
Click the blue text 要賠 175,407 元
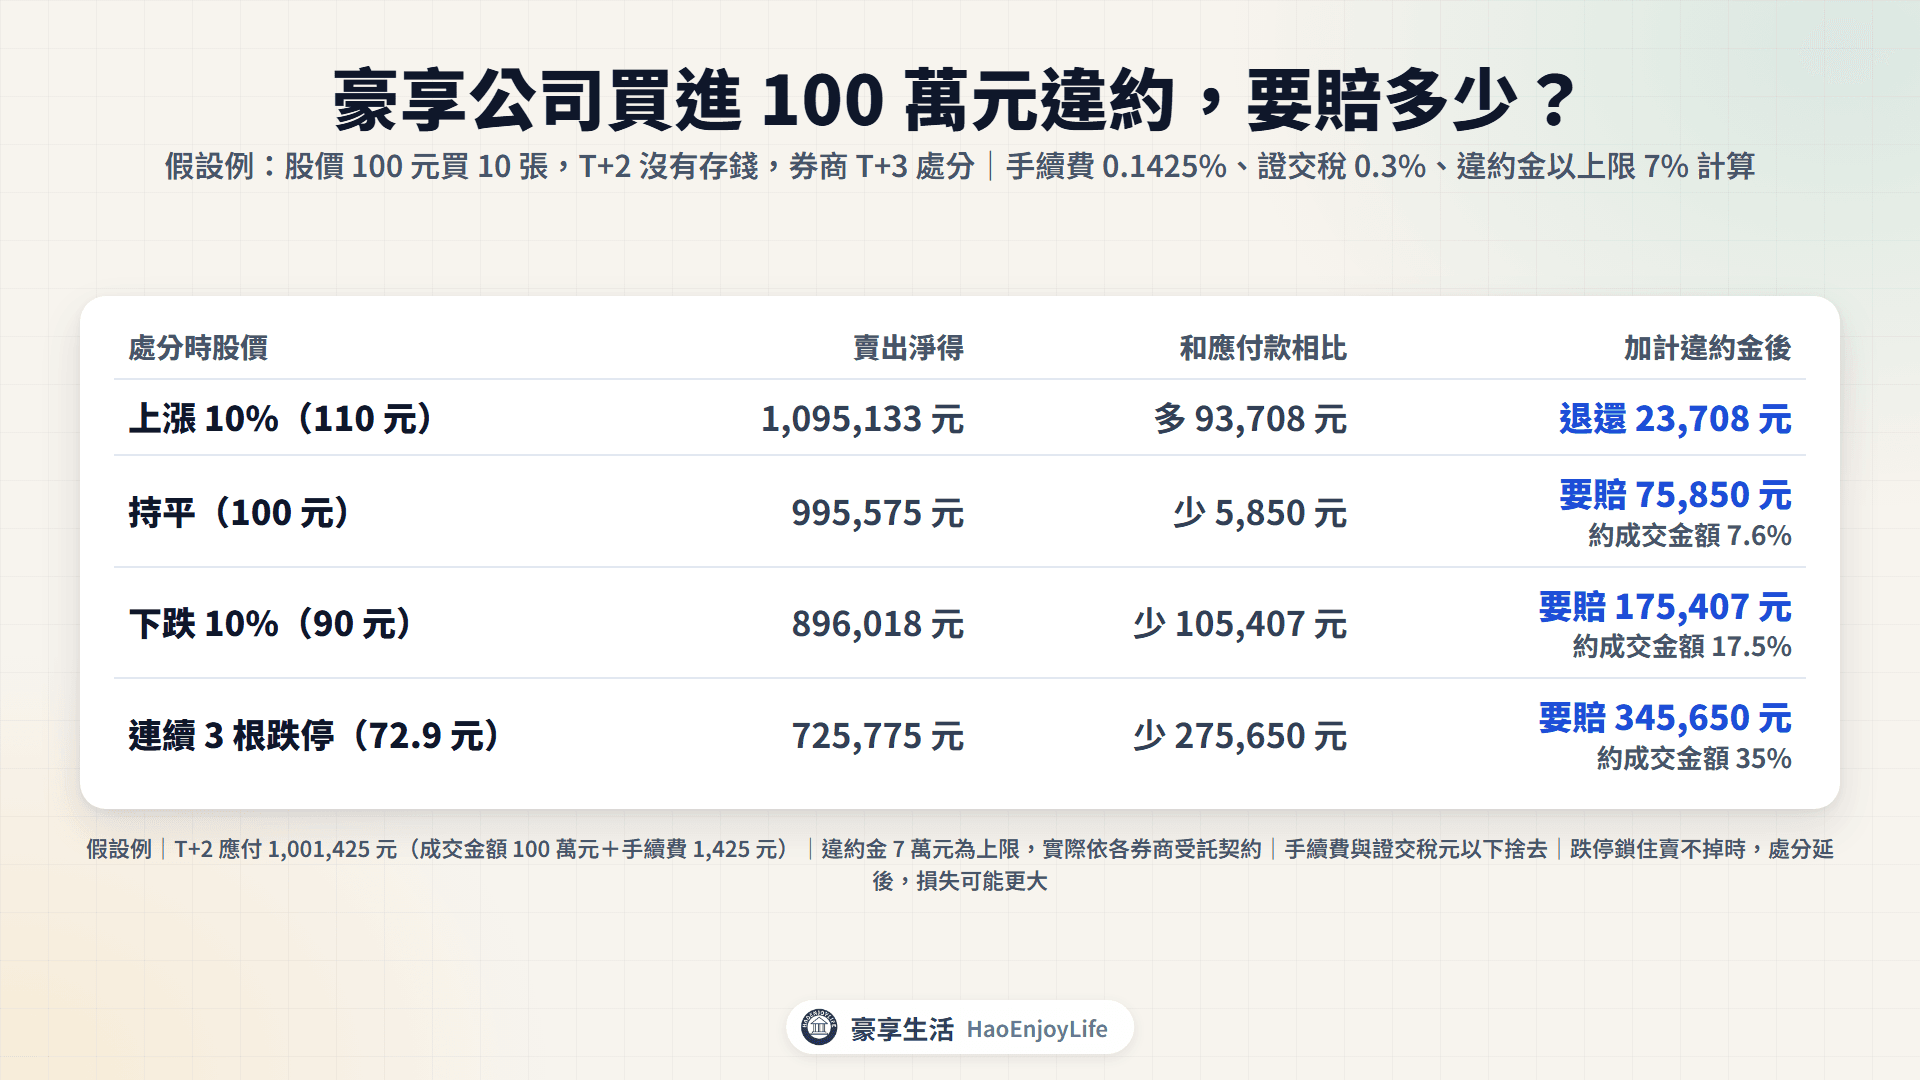tap(1665, 607)
